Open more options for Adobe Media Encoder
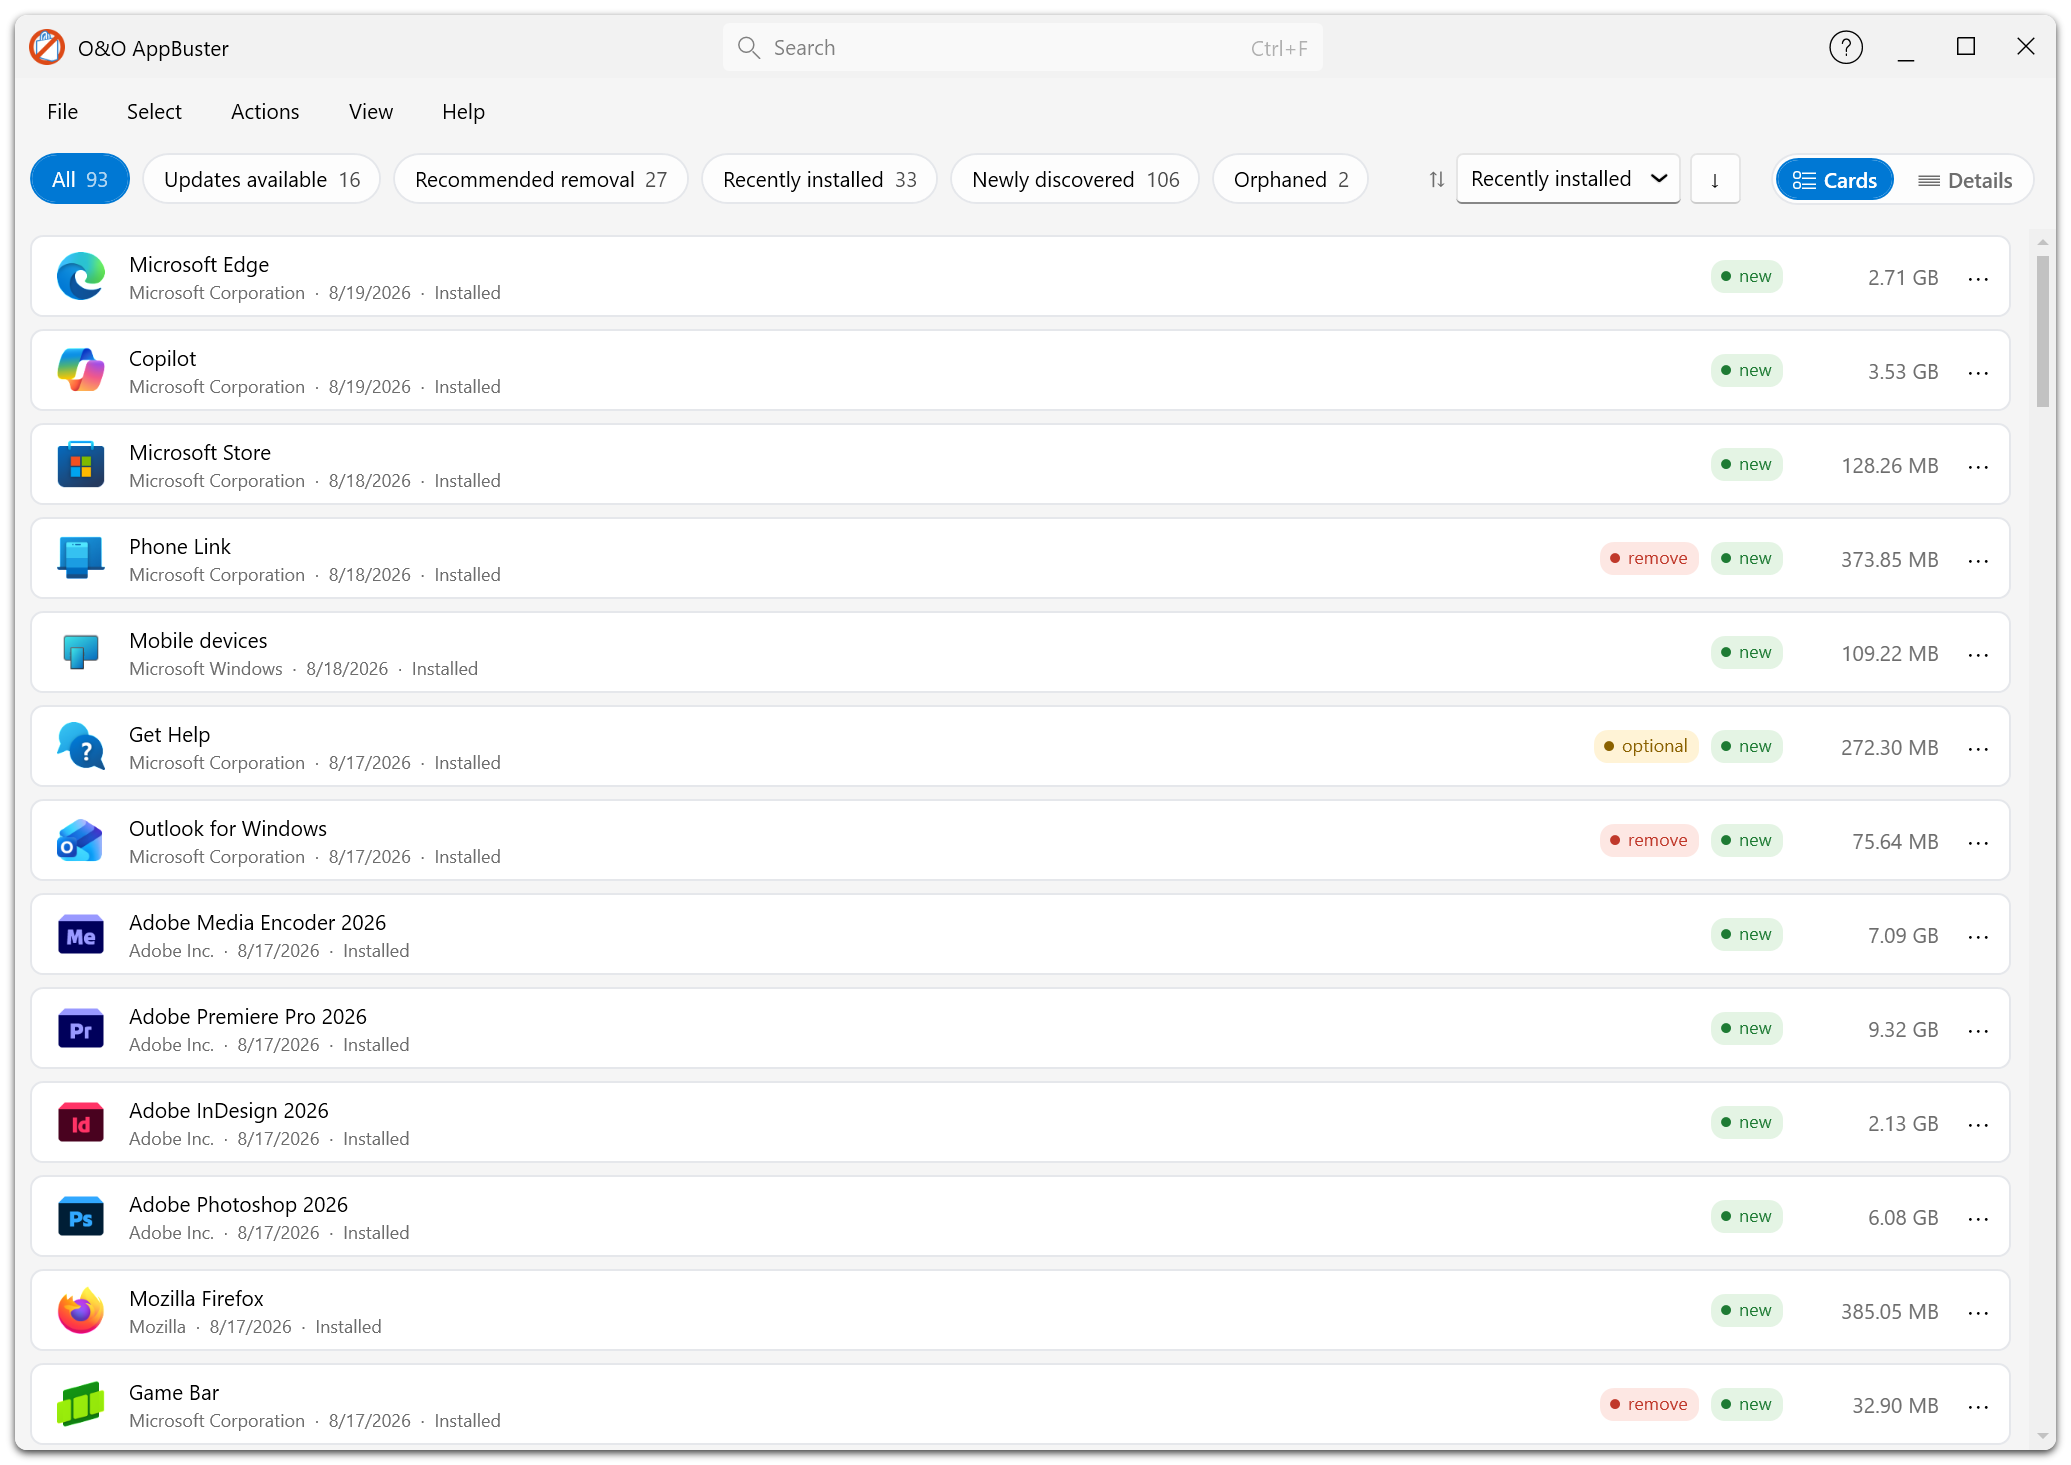 [1978, 936]
